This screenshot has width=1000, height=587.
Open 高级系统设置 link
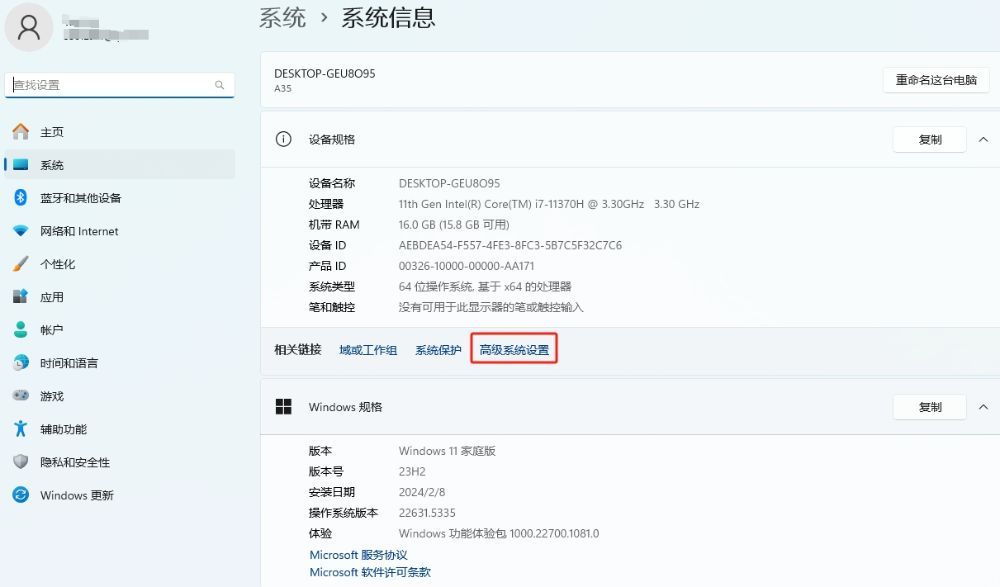pos(514,350)
